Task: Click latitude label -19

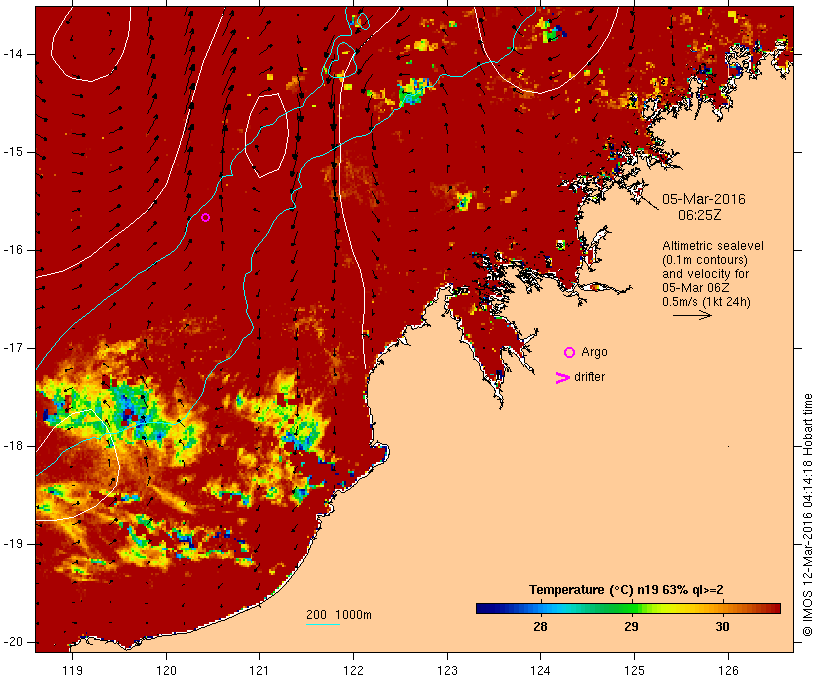Action: click(x=12, y=544)
